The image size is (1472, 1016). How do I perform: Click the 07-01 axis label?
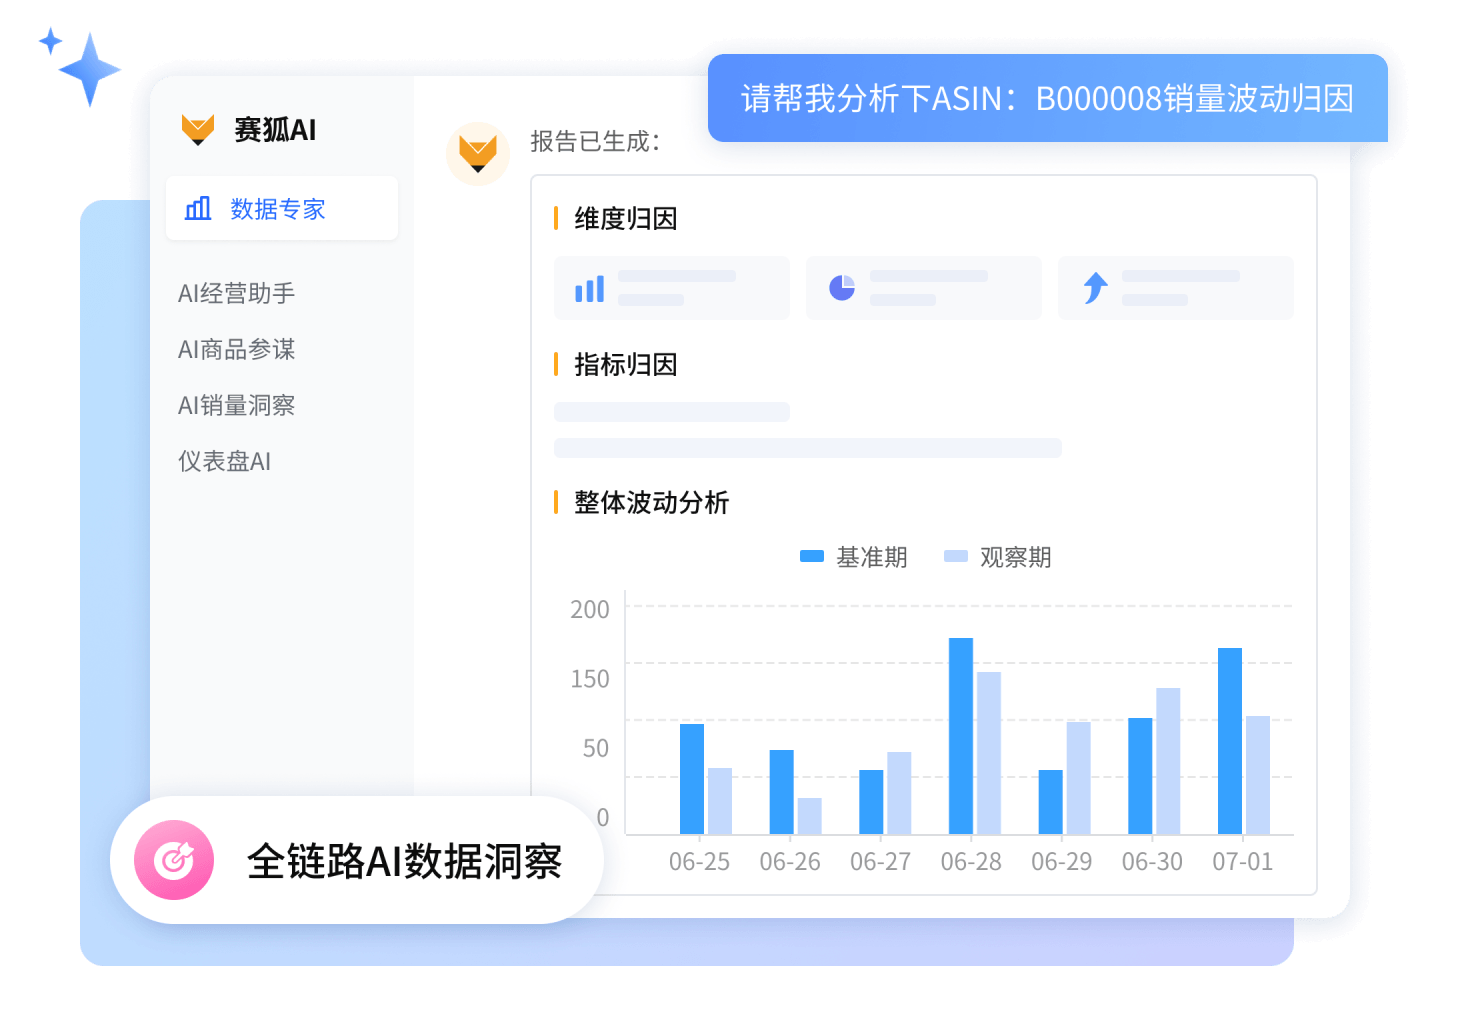(x=1243, y=861)
